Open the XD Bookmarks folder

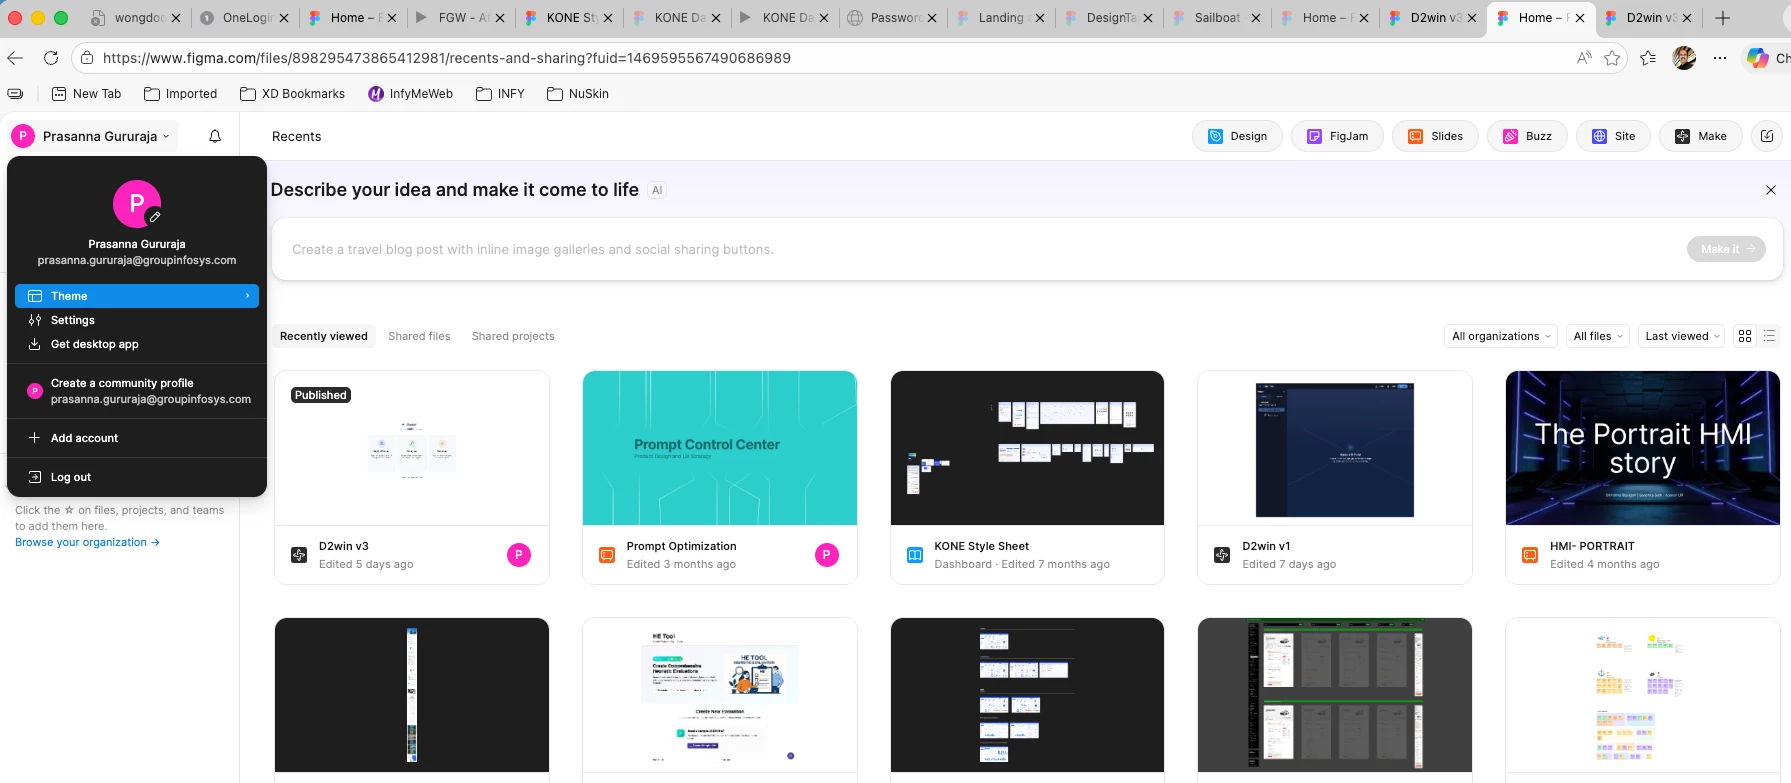tap(292, 94)
